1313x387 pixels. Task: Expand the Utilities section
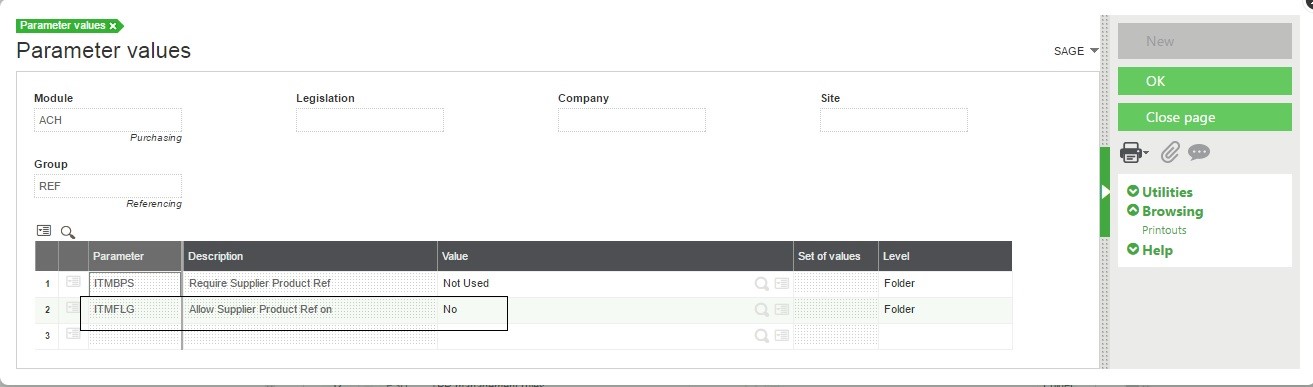pyautogui.click(x=1160, y=192)
